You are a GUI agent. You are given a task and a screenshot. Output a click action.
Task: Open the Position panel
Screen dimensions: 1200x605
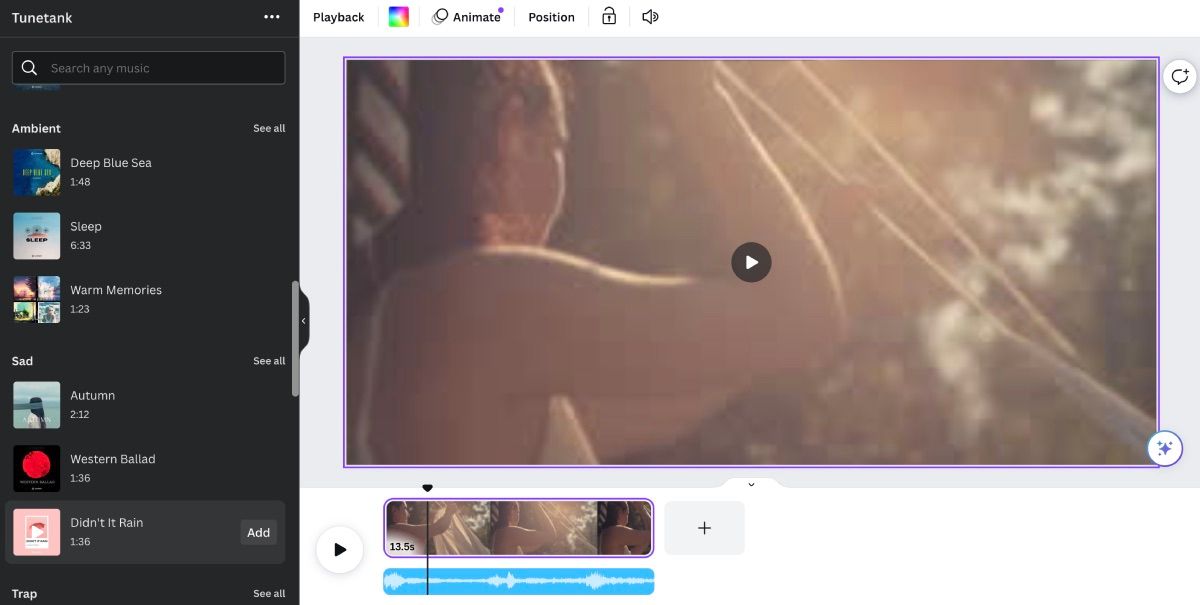(x=550, y=16)
